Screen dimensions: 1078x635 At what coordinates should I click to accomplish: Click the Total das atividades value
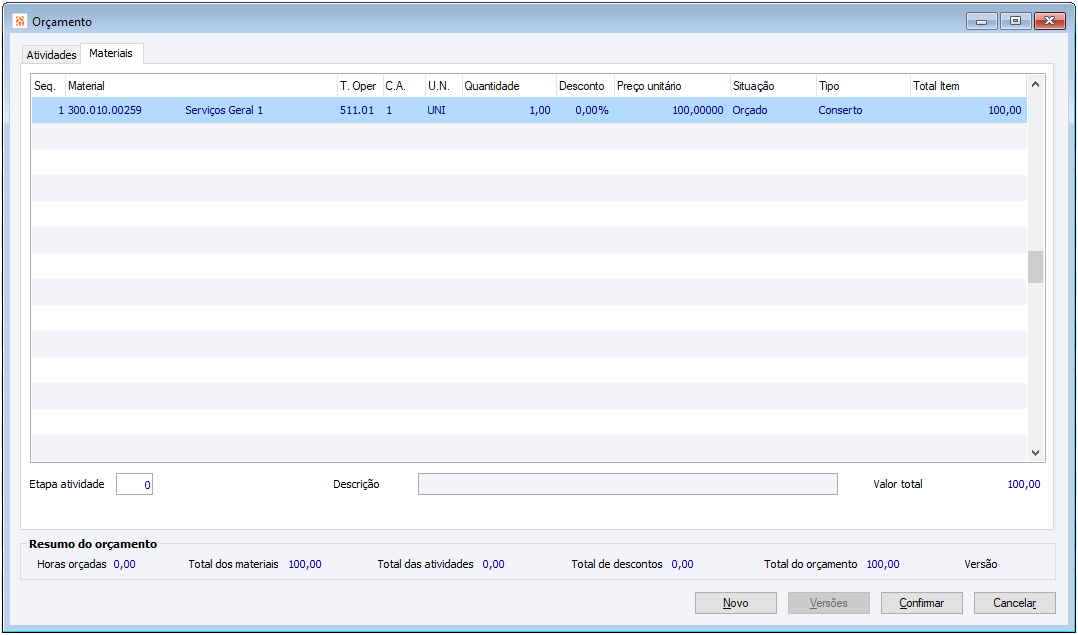click(x=494, y=564)
